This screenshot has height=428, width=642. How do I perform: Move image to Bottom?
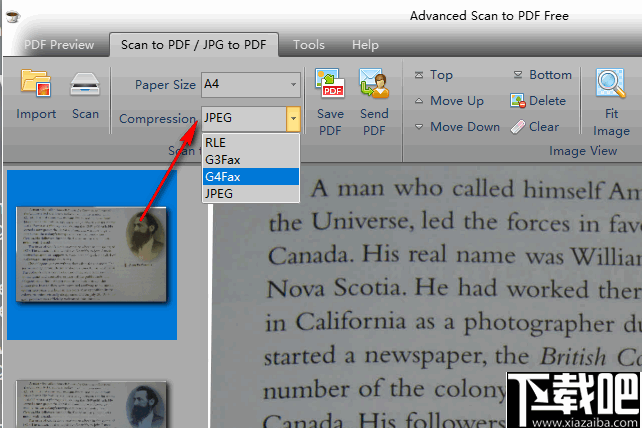543,75
